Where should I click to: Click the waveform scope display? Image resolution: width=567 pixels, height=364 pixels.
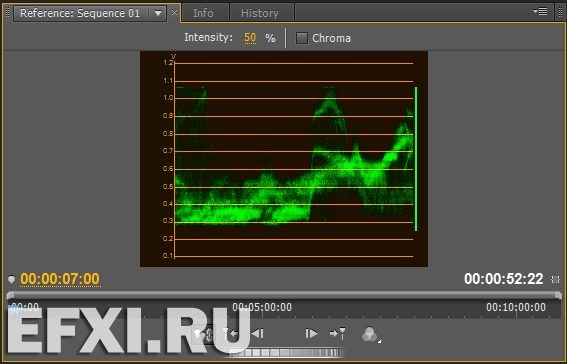(x=284, y=159)
